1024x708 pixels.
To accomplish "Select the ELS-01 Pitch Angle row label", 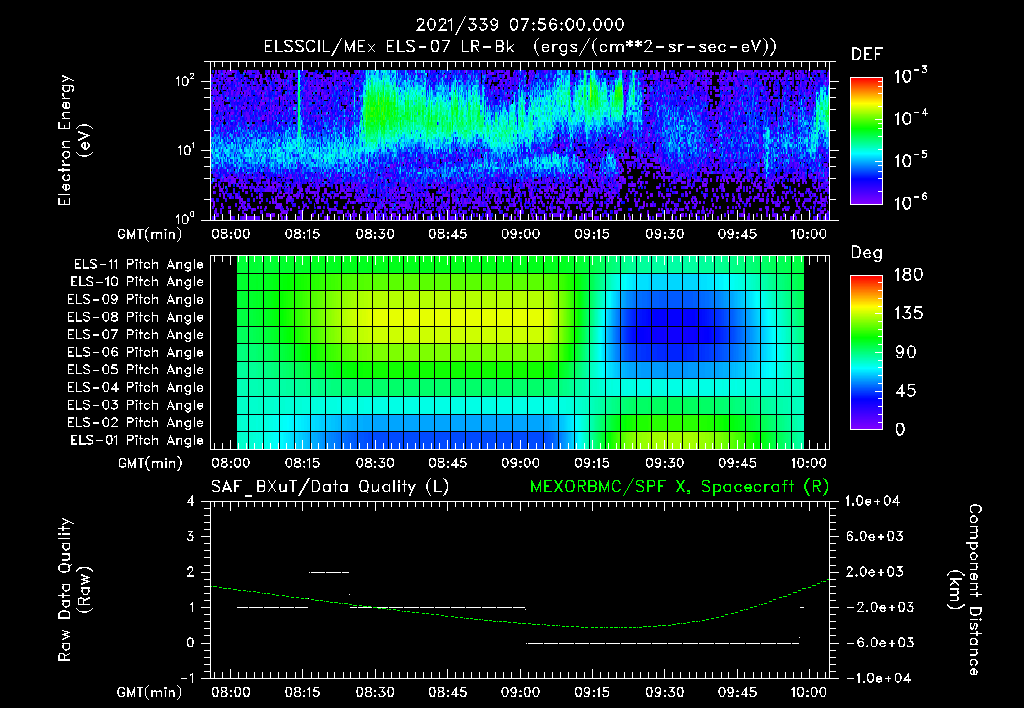I will tap(136, 440).
